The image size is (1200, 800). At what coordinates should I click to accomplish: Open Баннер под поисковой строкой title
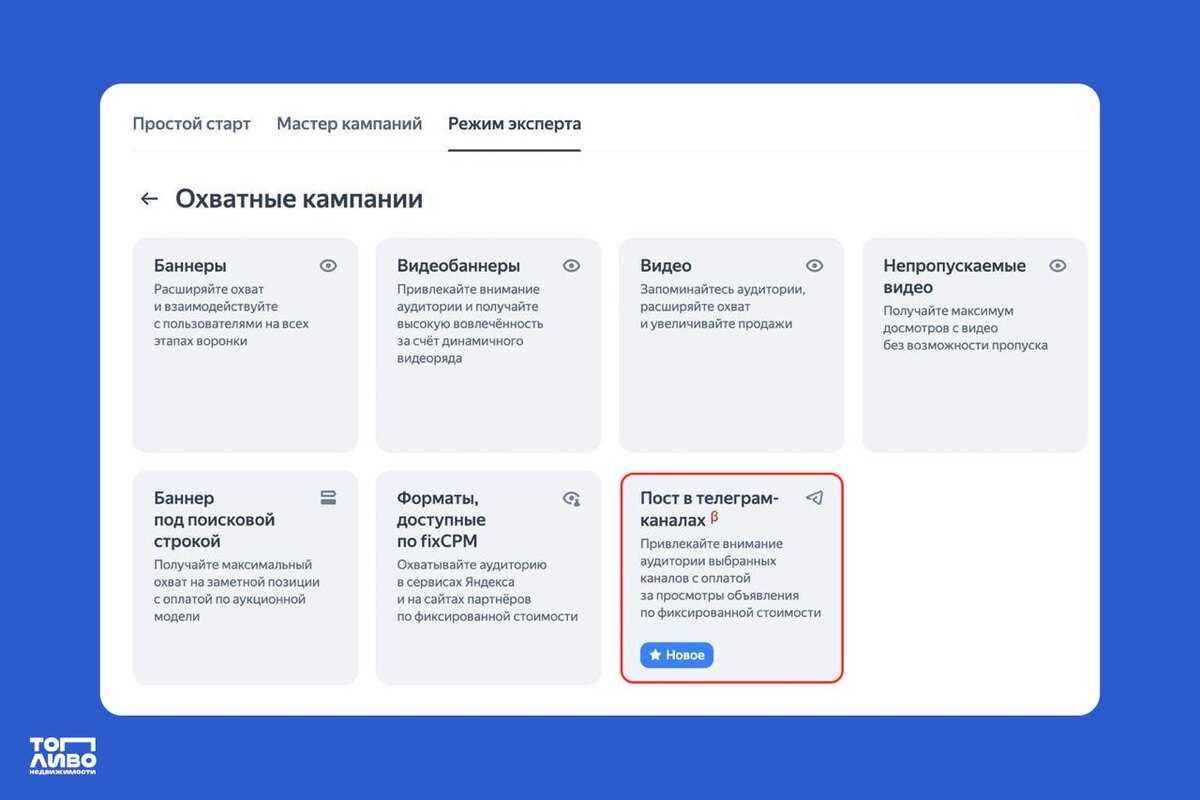coord(214,520)
